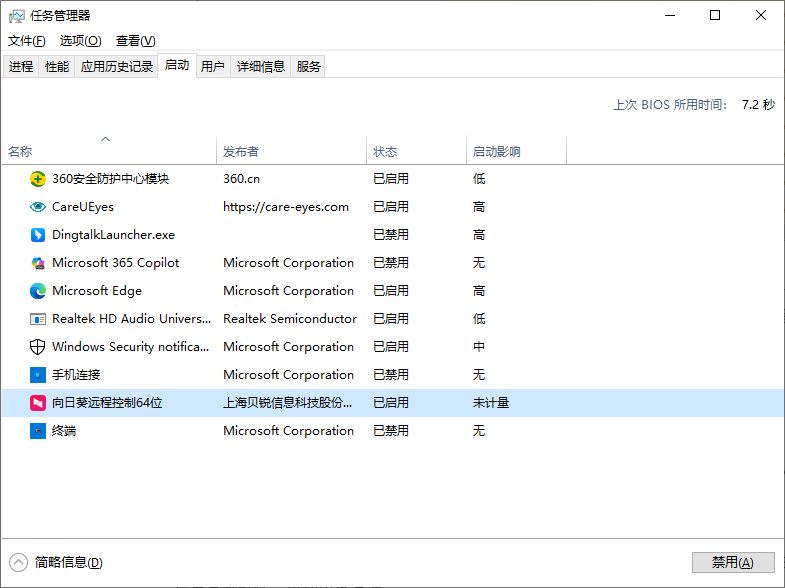The image size is (785, 588).
Task: Select the 360安全防护中心模块 row name
Action: [111, 179]
